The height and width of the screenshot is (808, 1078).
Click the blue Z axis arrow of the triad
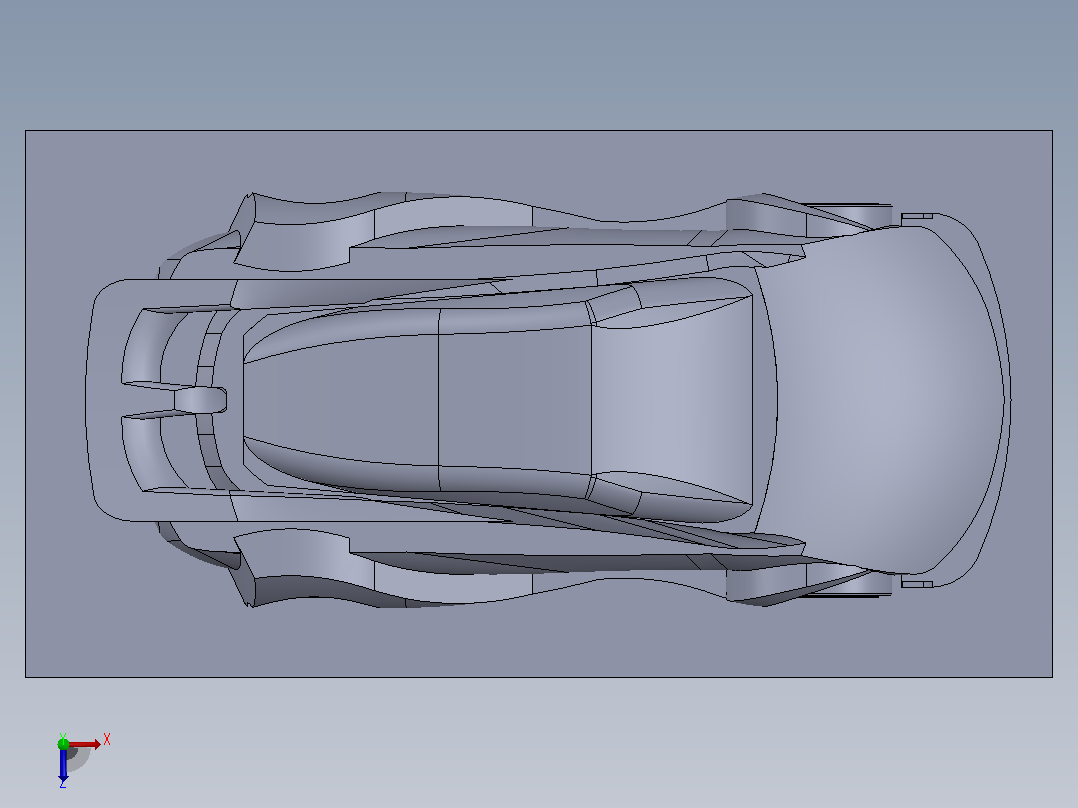[x=63, y=765]
